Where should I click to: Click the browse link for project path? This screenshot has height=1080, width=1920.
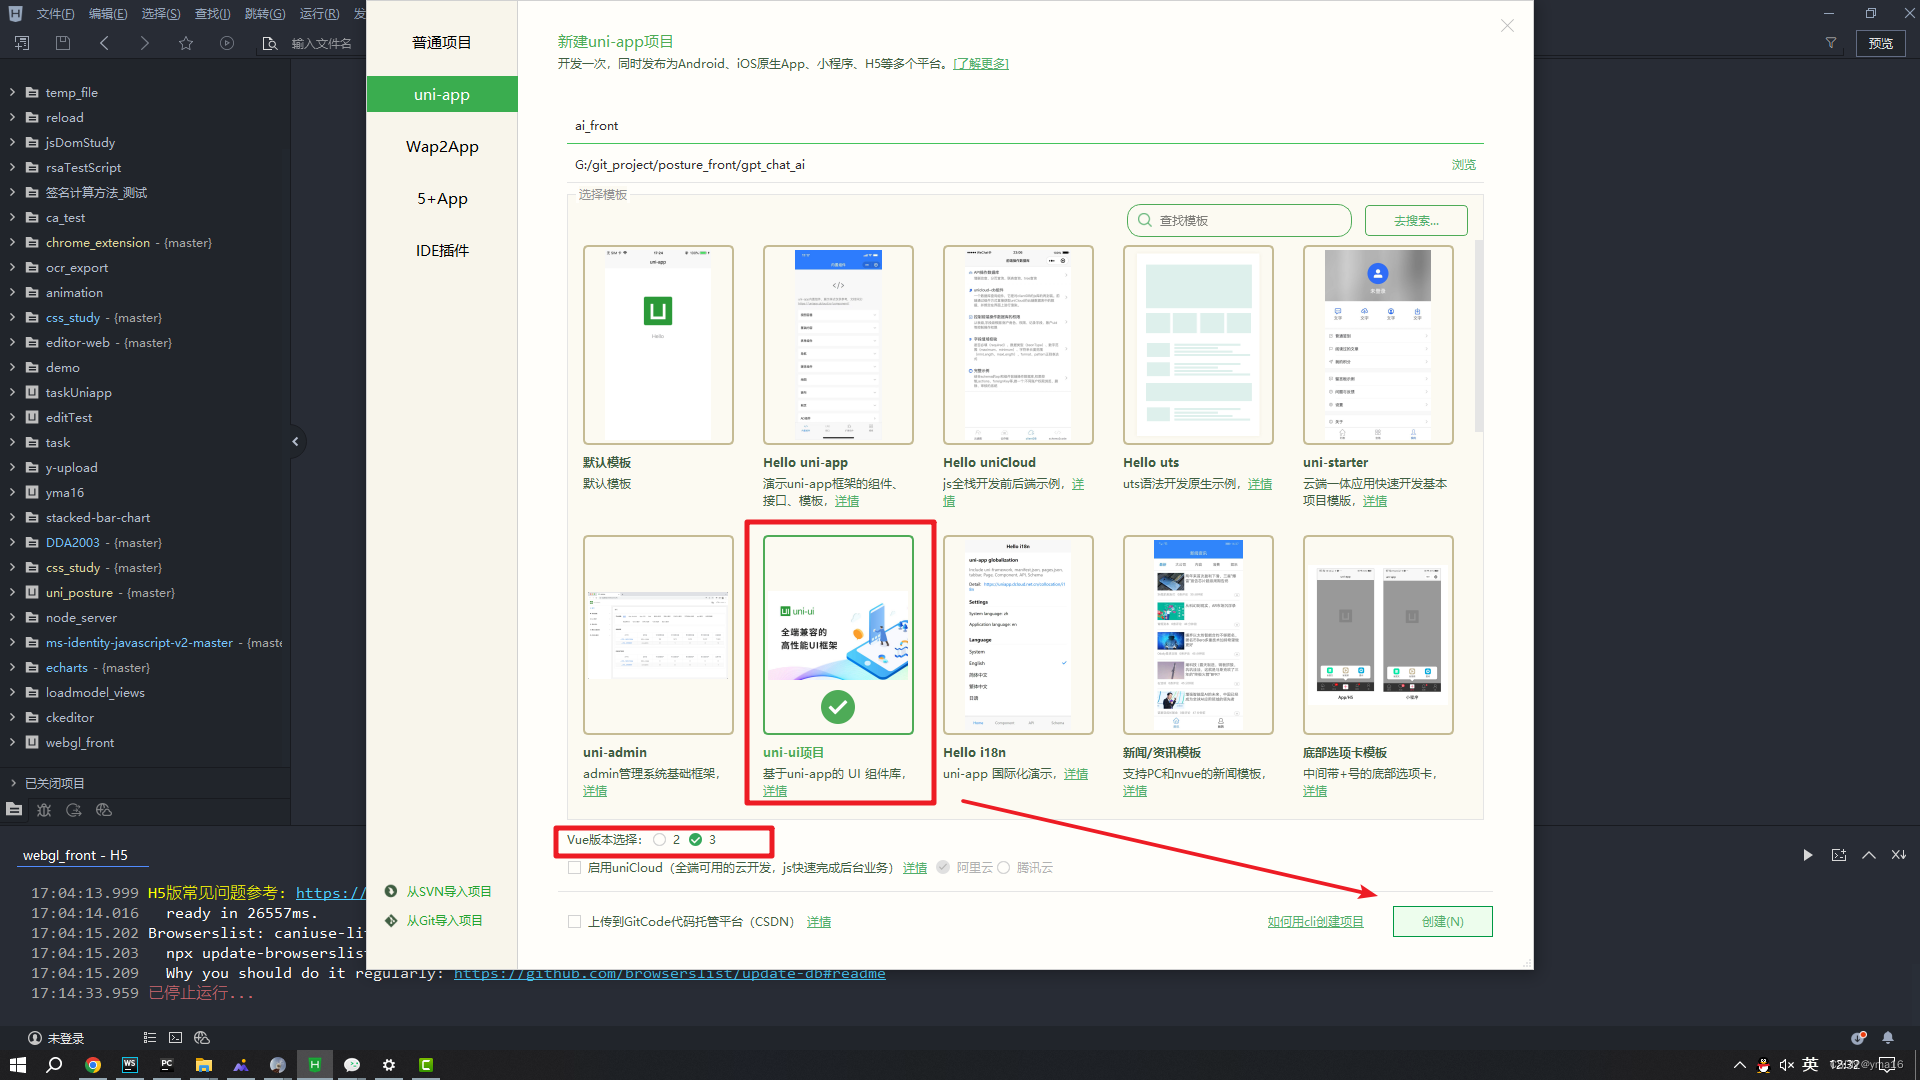(x=1463, y=165)
